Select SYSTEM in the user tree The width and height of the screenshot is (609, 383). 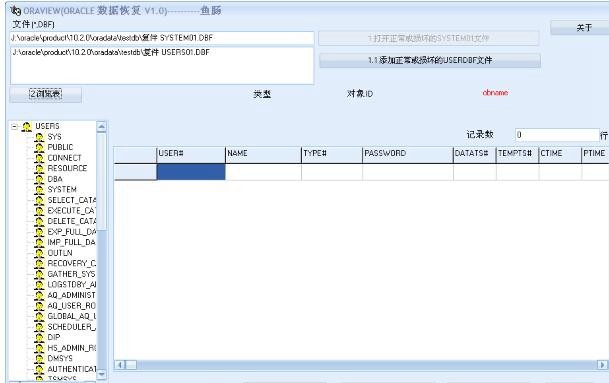(x=62, y=190)
